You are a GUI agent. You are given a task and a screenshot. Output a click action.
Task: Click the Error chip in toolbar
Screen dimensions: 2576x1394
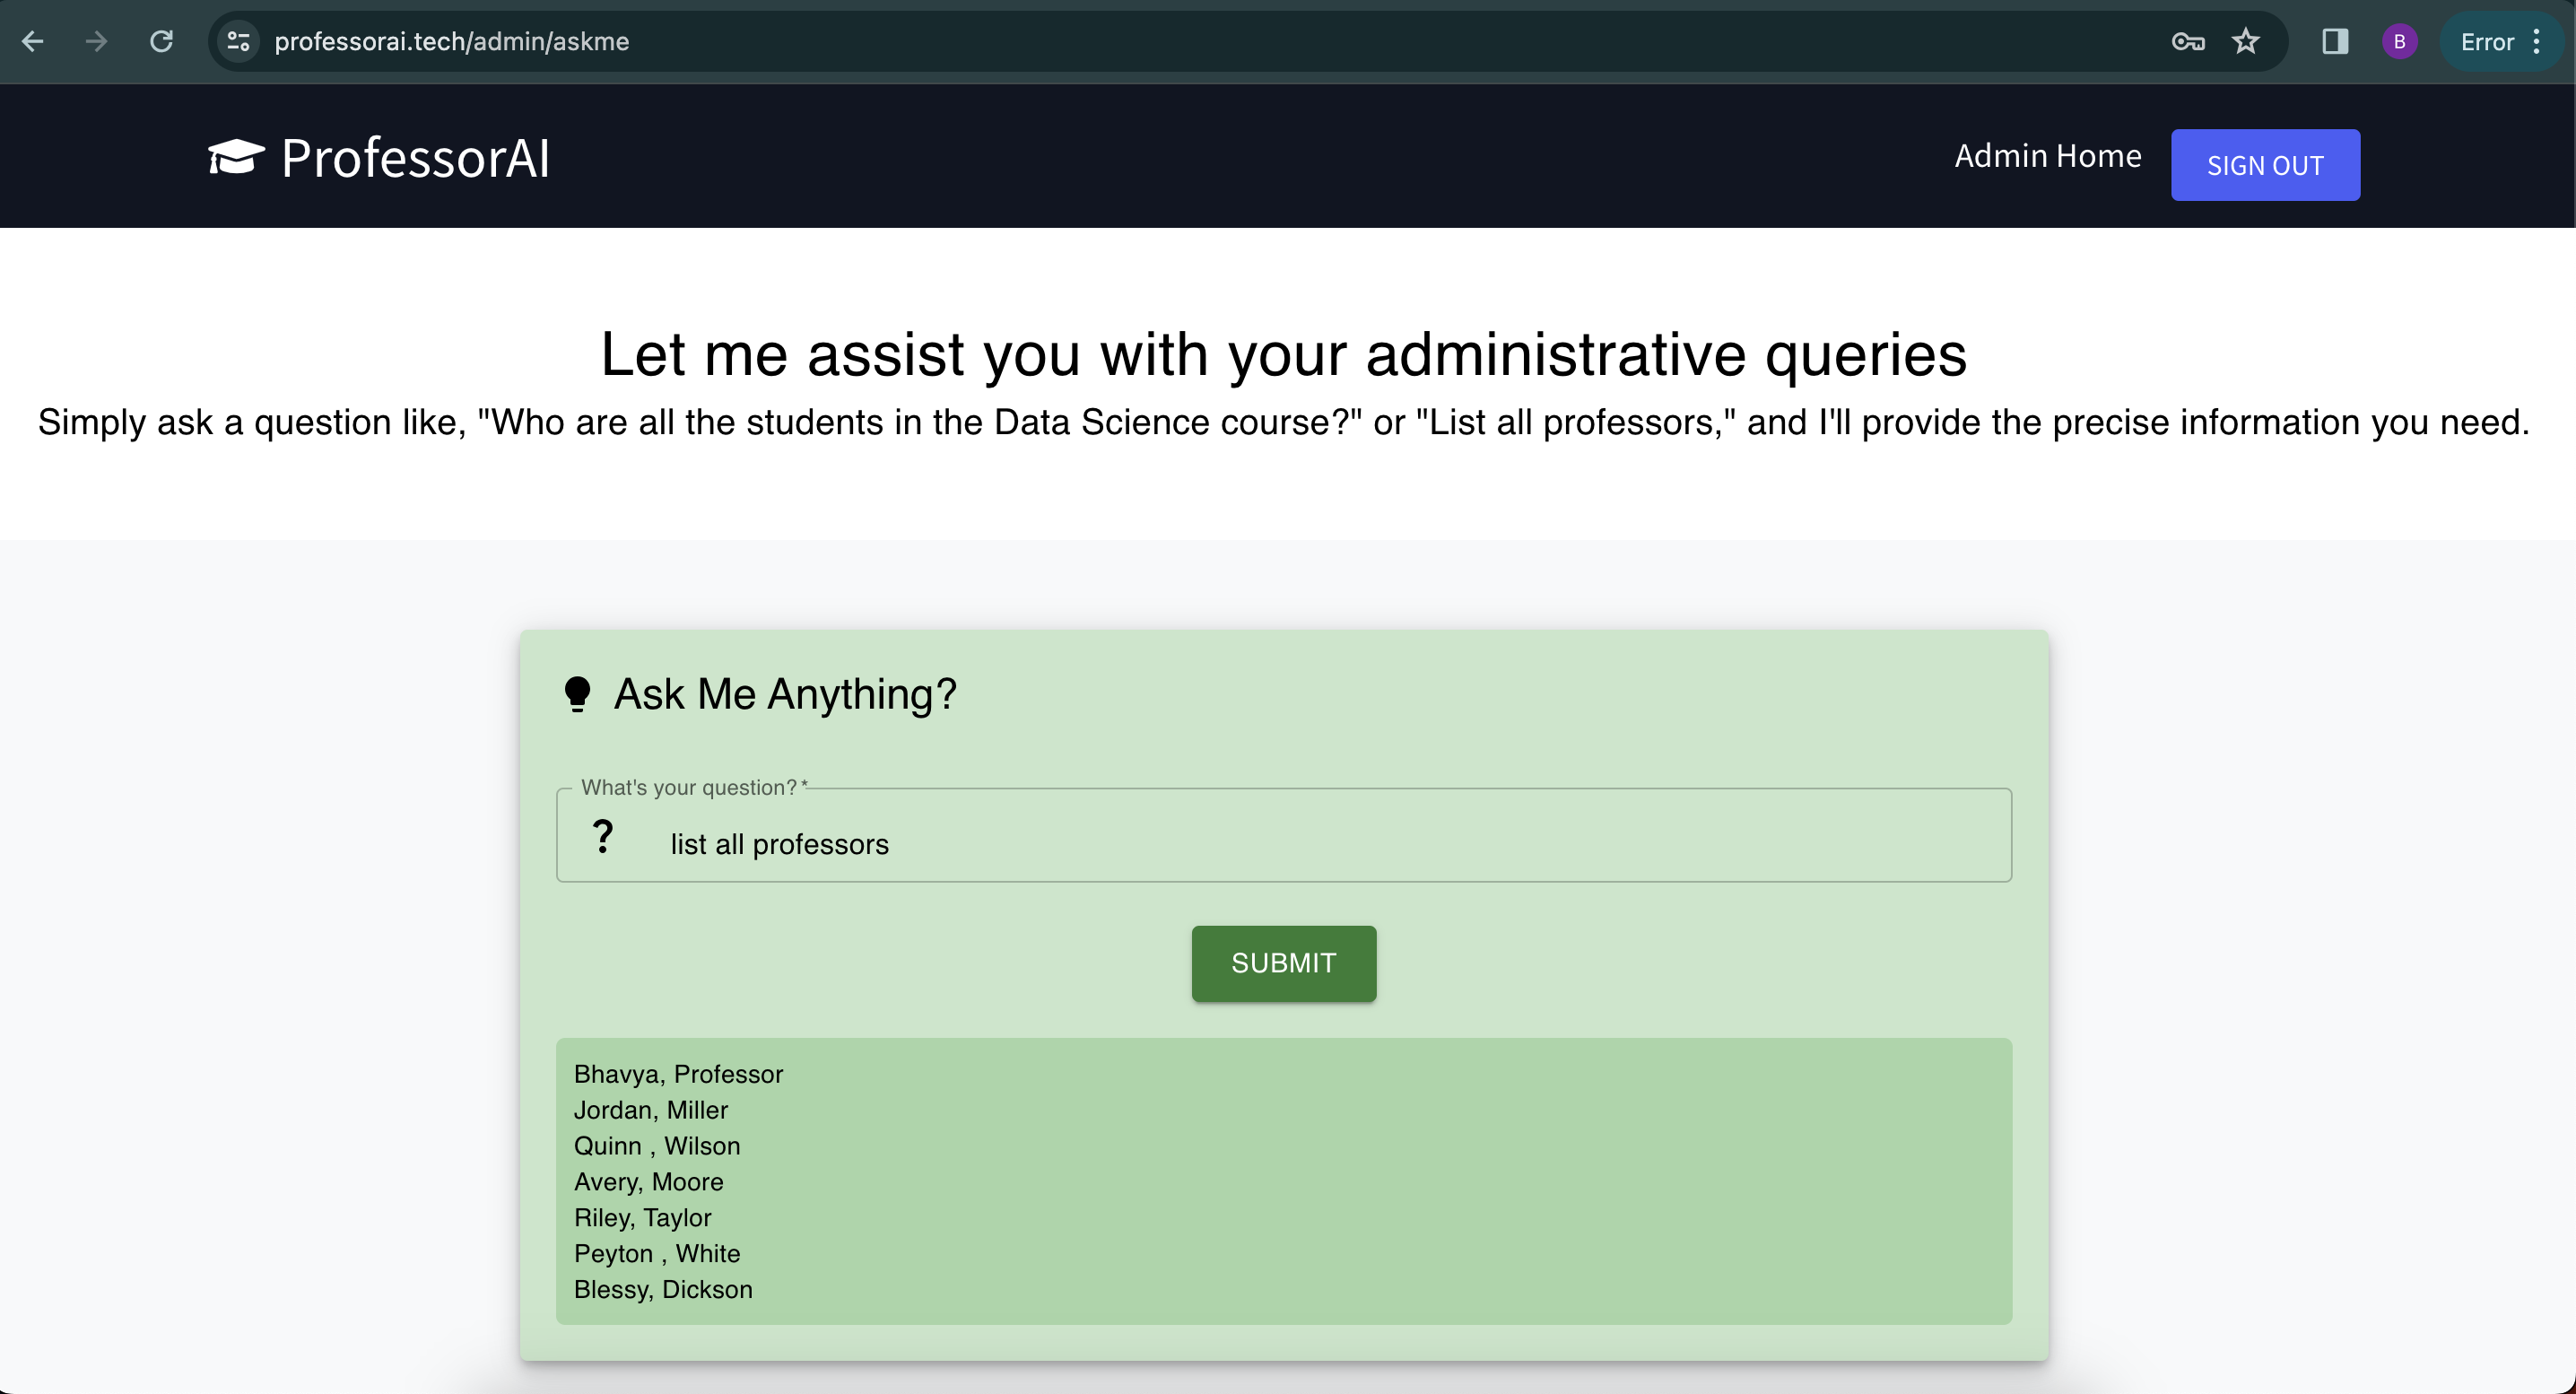pyautogui.click(x=2486, y=41)
